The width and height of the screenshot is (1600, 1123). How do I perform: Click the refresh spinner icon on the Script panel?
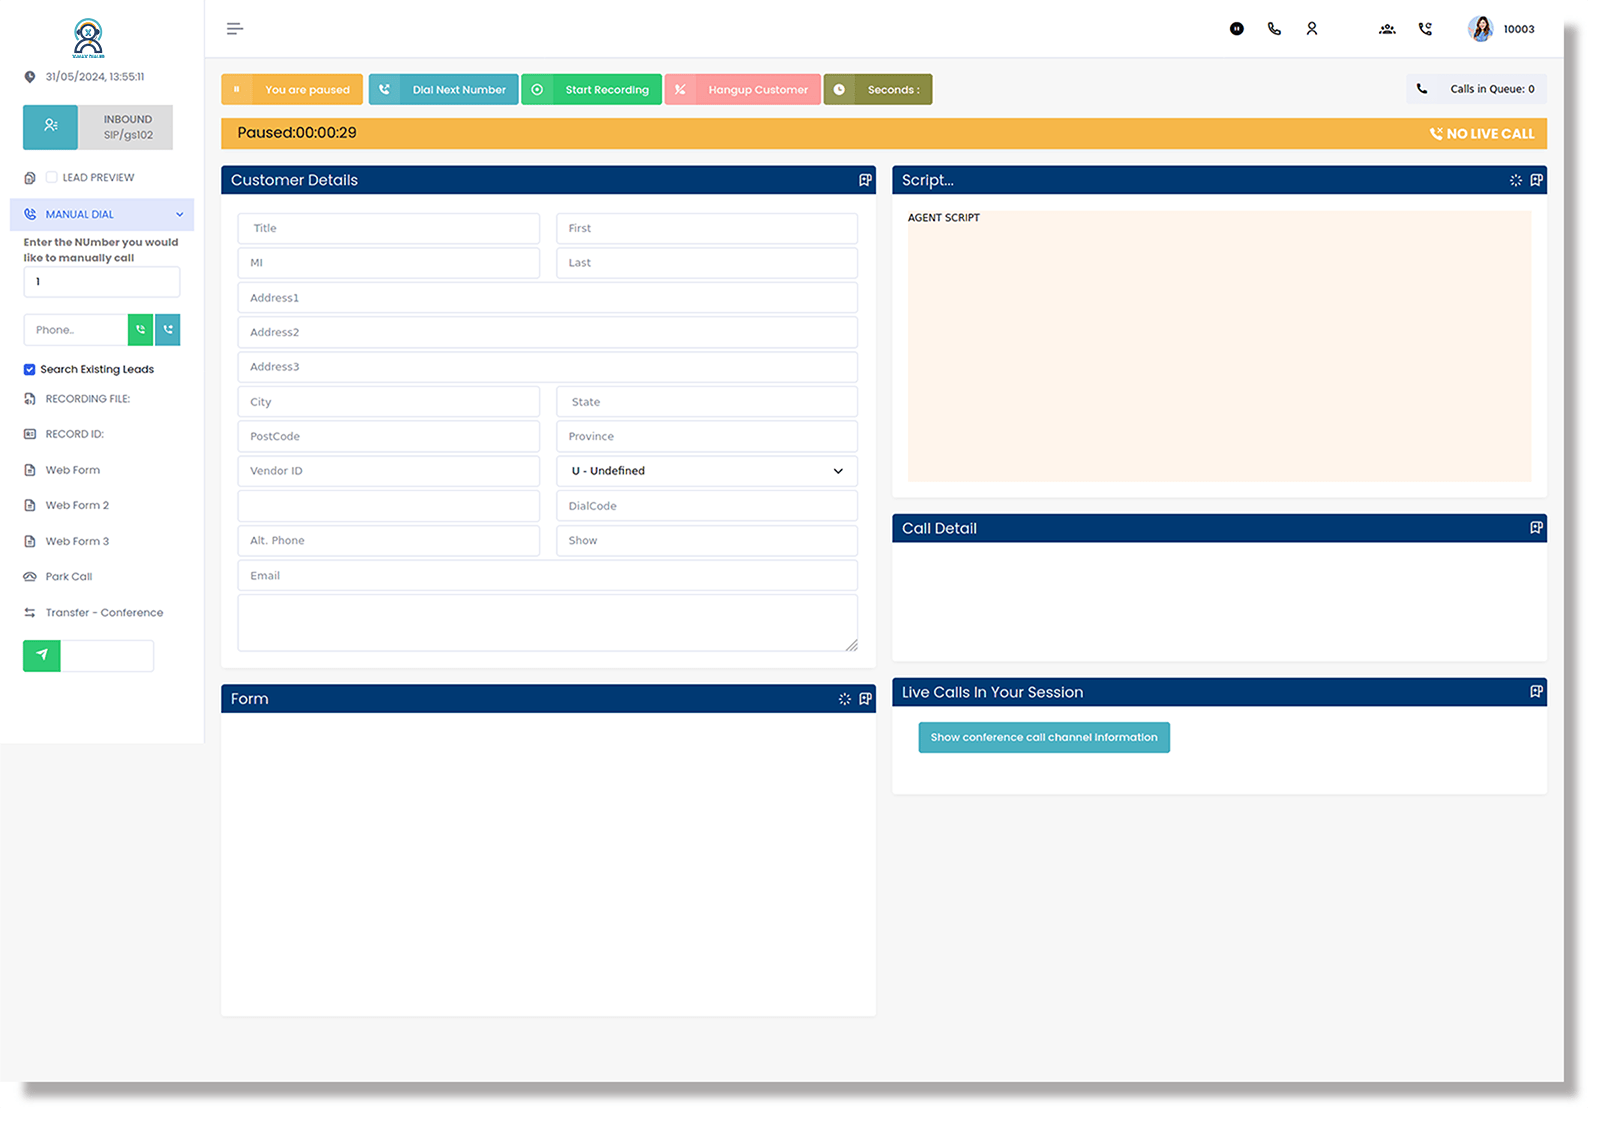click(1516, 180)
